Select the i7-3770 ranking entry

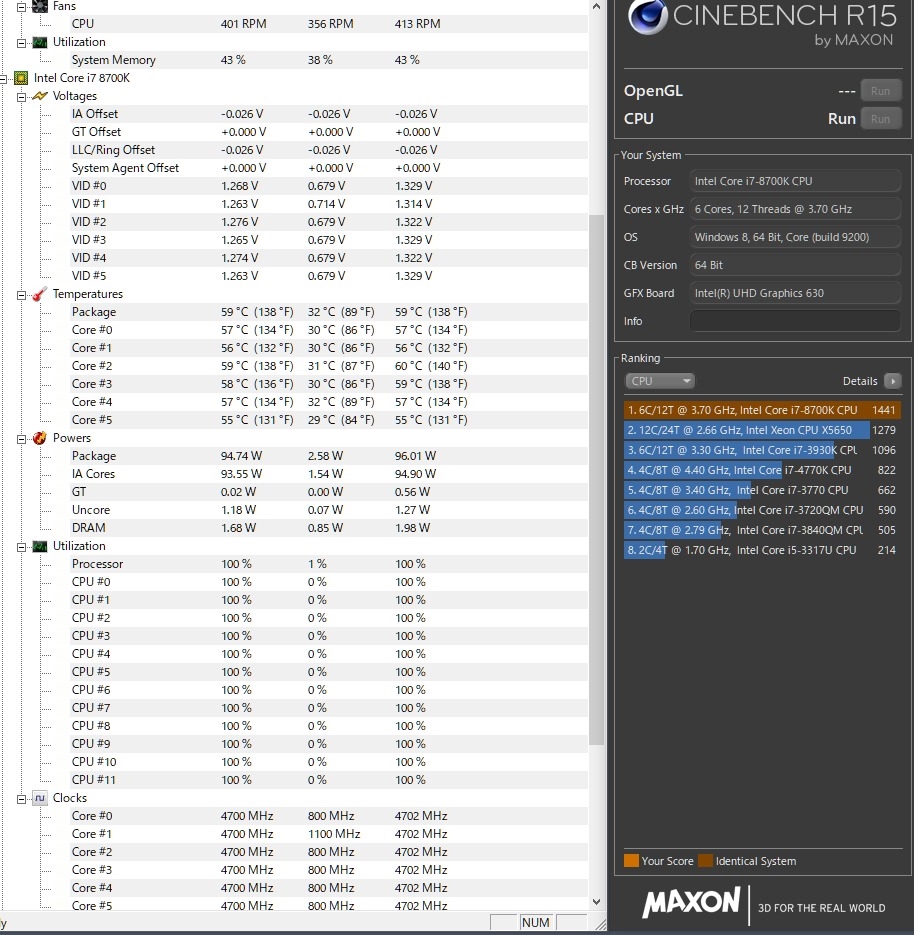[762, 490]
